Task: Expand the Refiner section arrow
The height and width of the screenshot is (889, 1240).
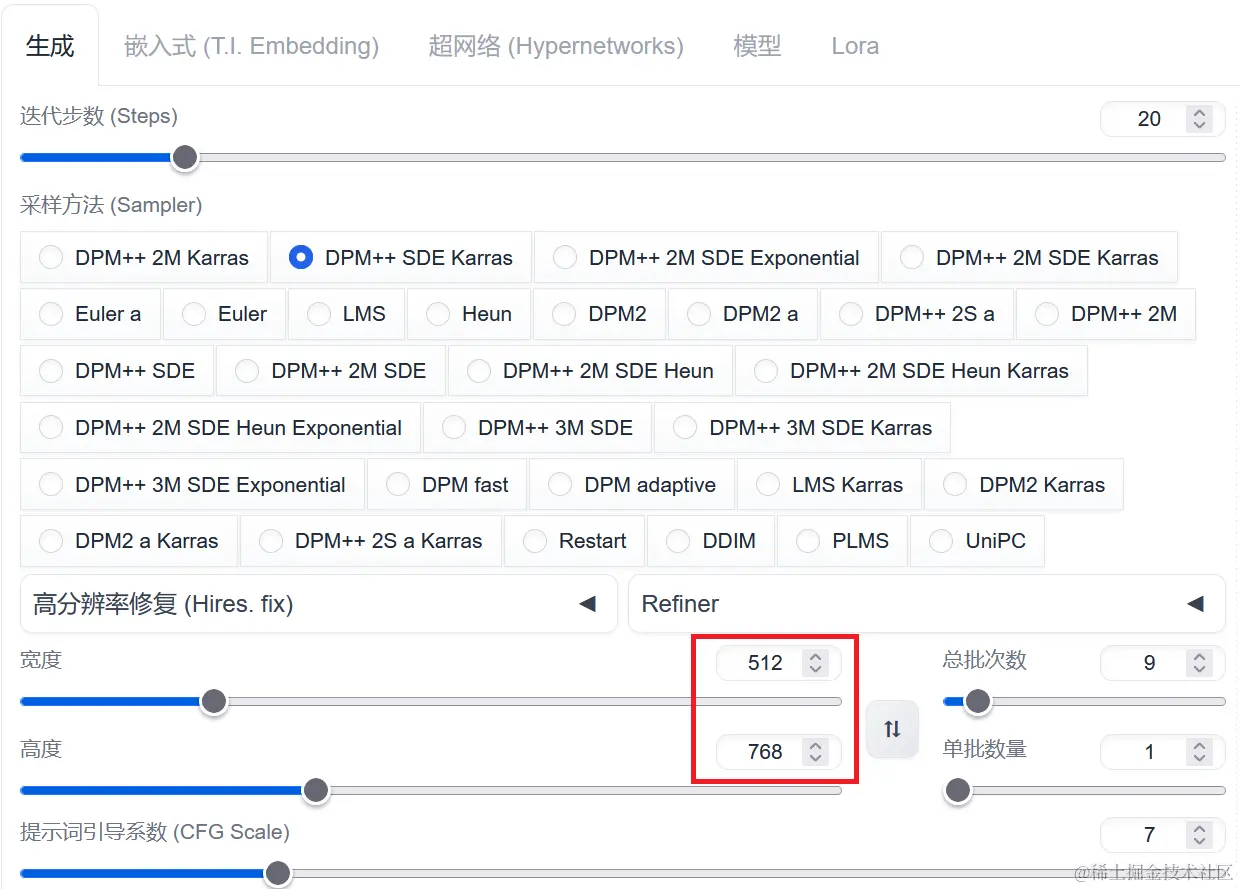Action: tap(1195, 604)
